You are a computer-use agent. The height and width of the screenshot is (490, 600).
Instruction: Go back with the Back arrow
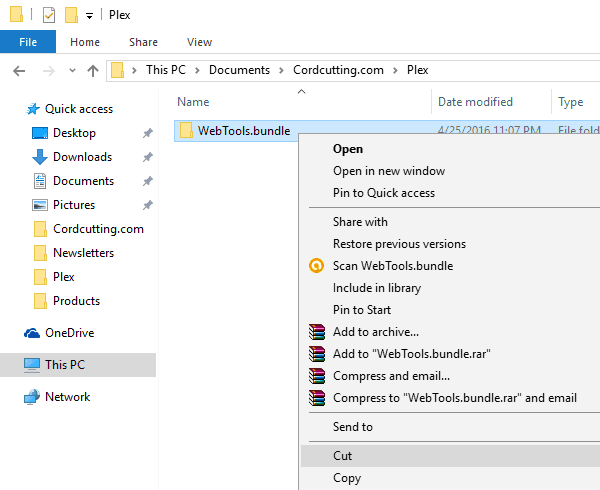19,71
